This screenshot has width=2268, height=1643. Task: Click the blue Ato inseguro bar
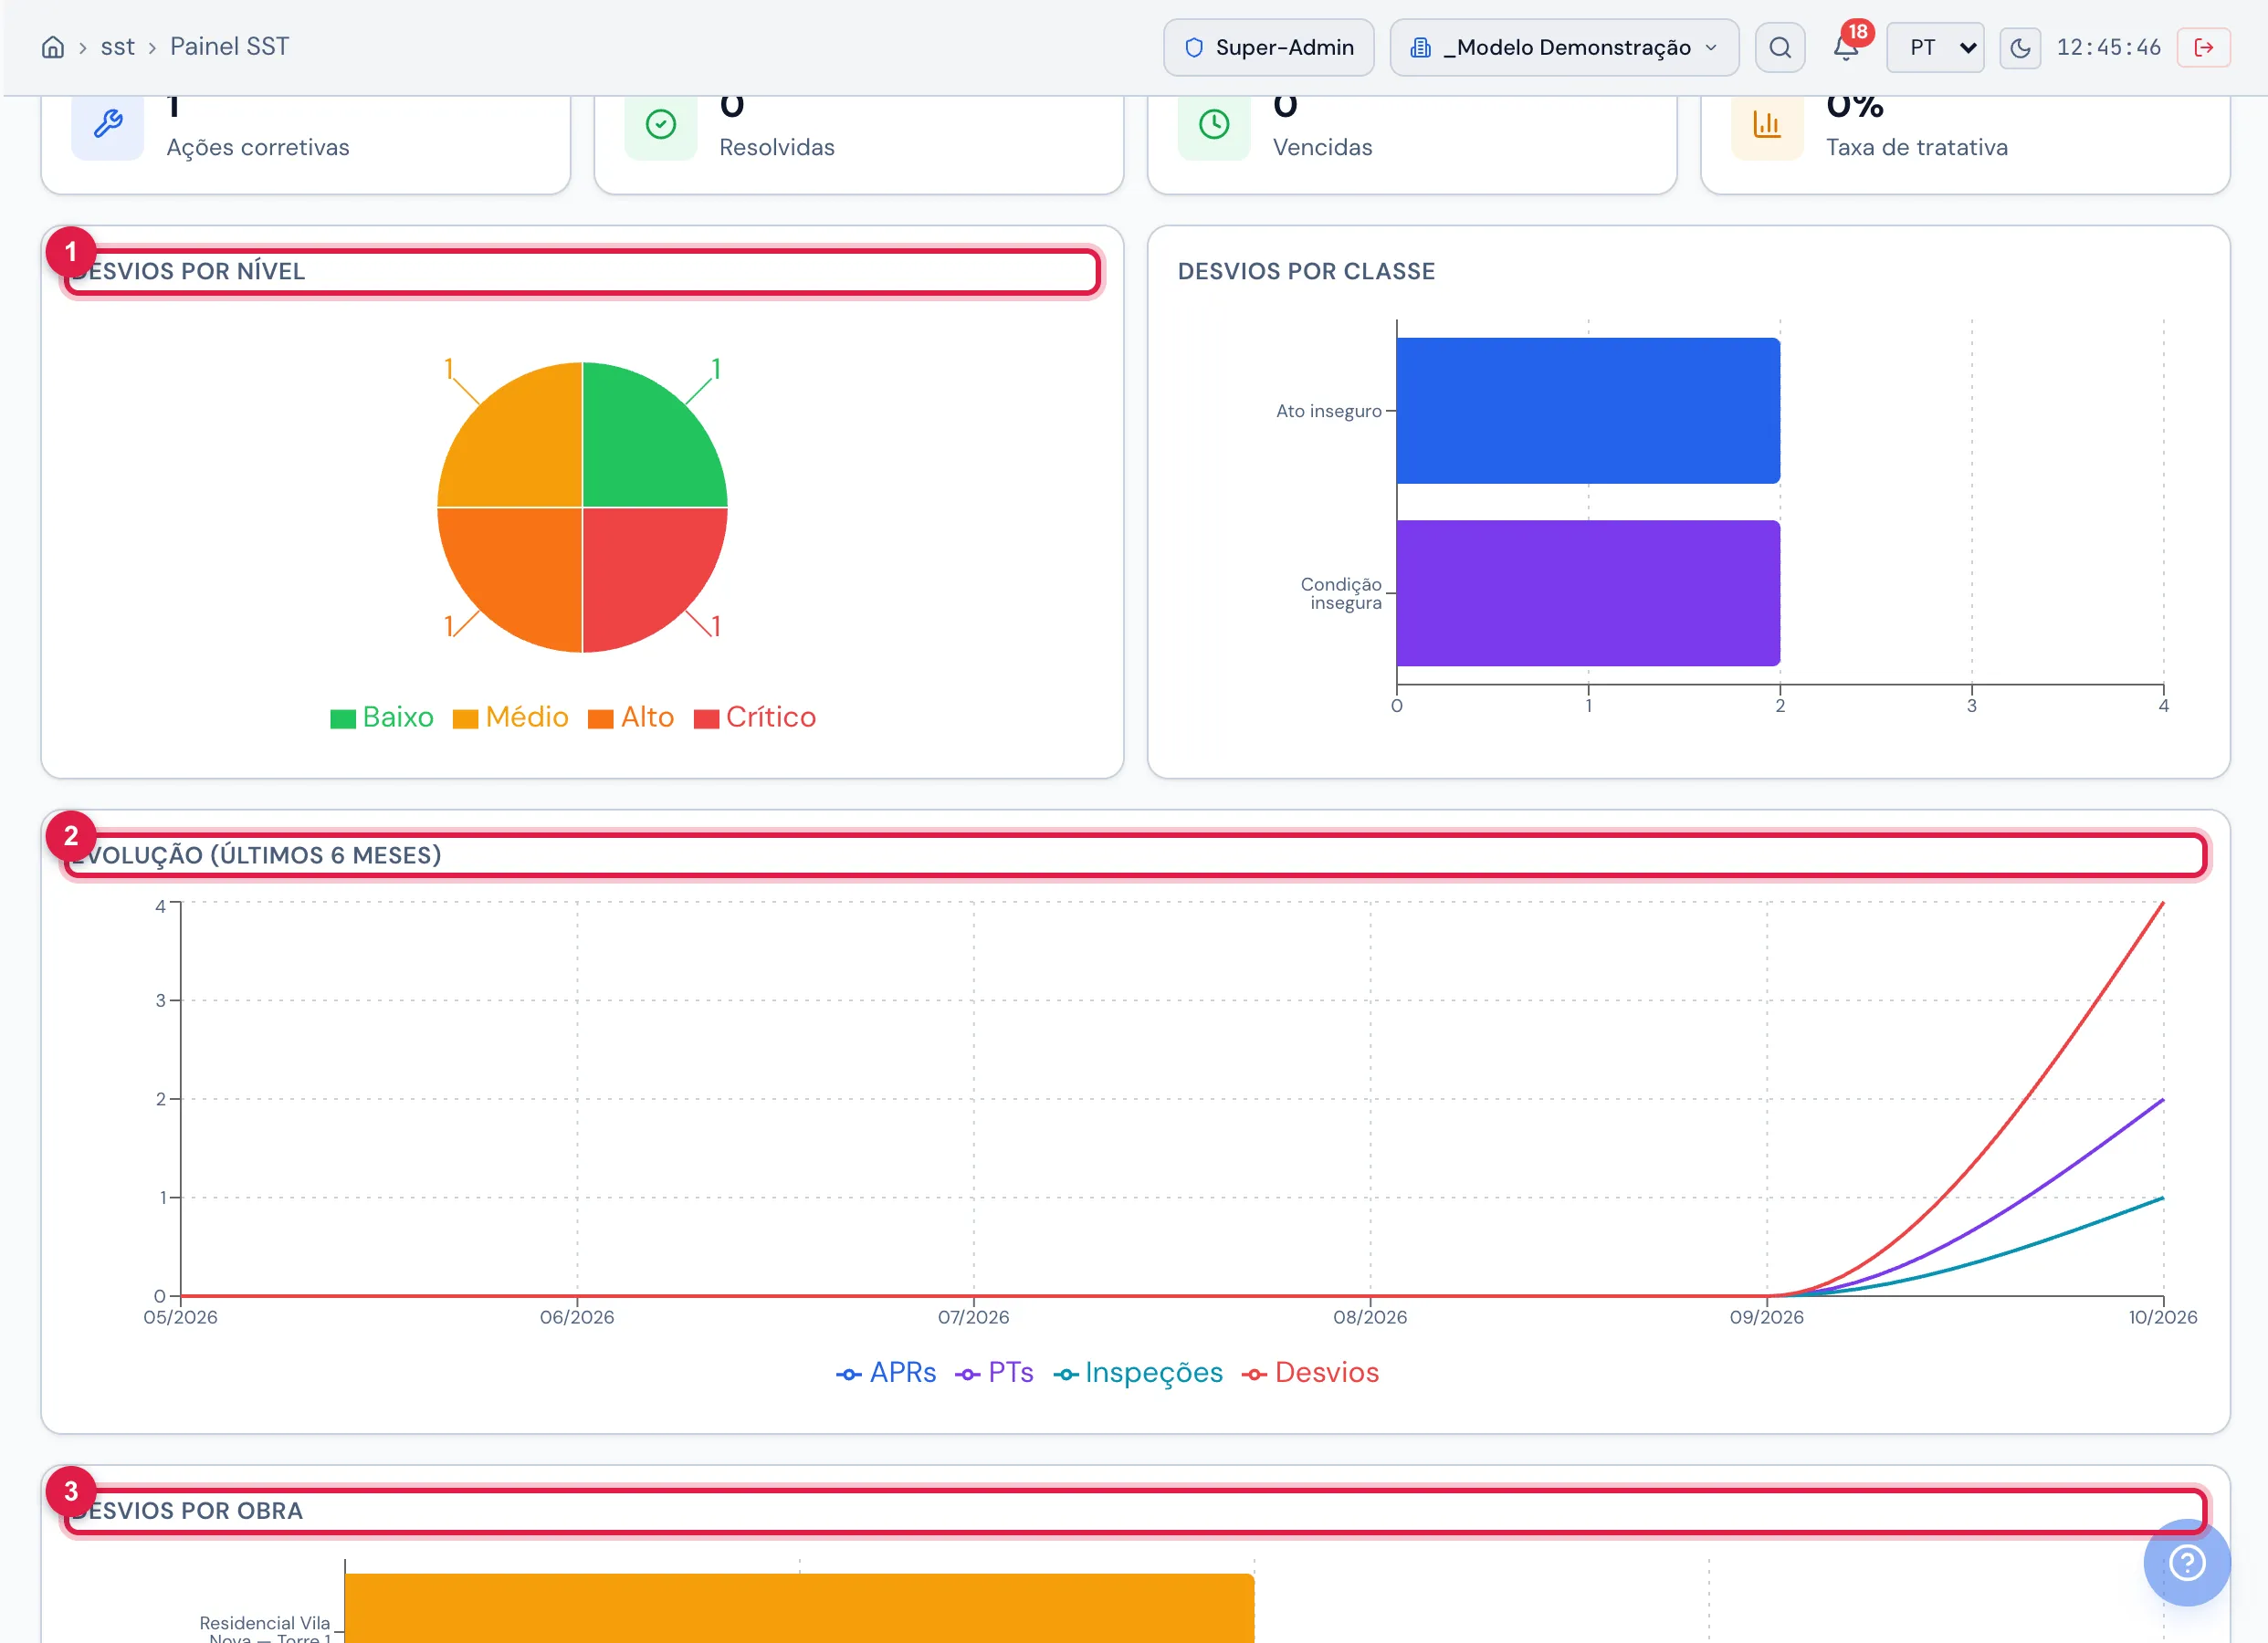[1588, 411]
